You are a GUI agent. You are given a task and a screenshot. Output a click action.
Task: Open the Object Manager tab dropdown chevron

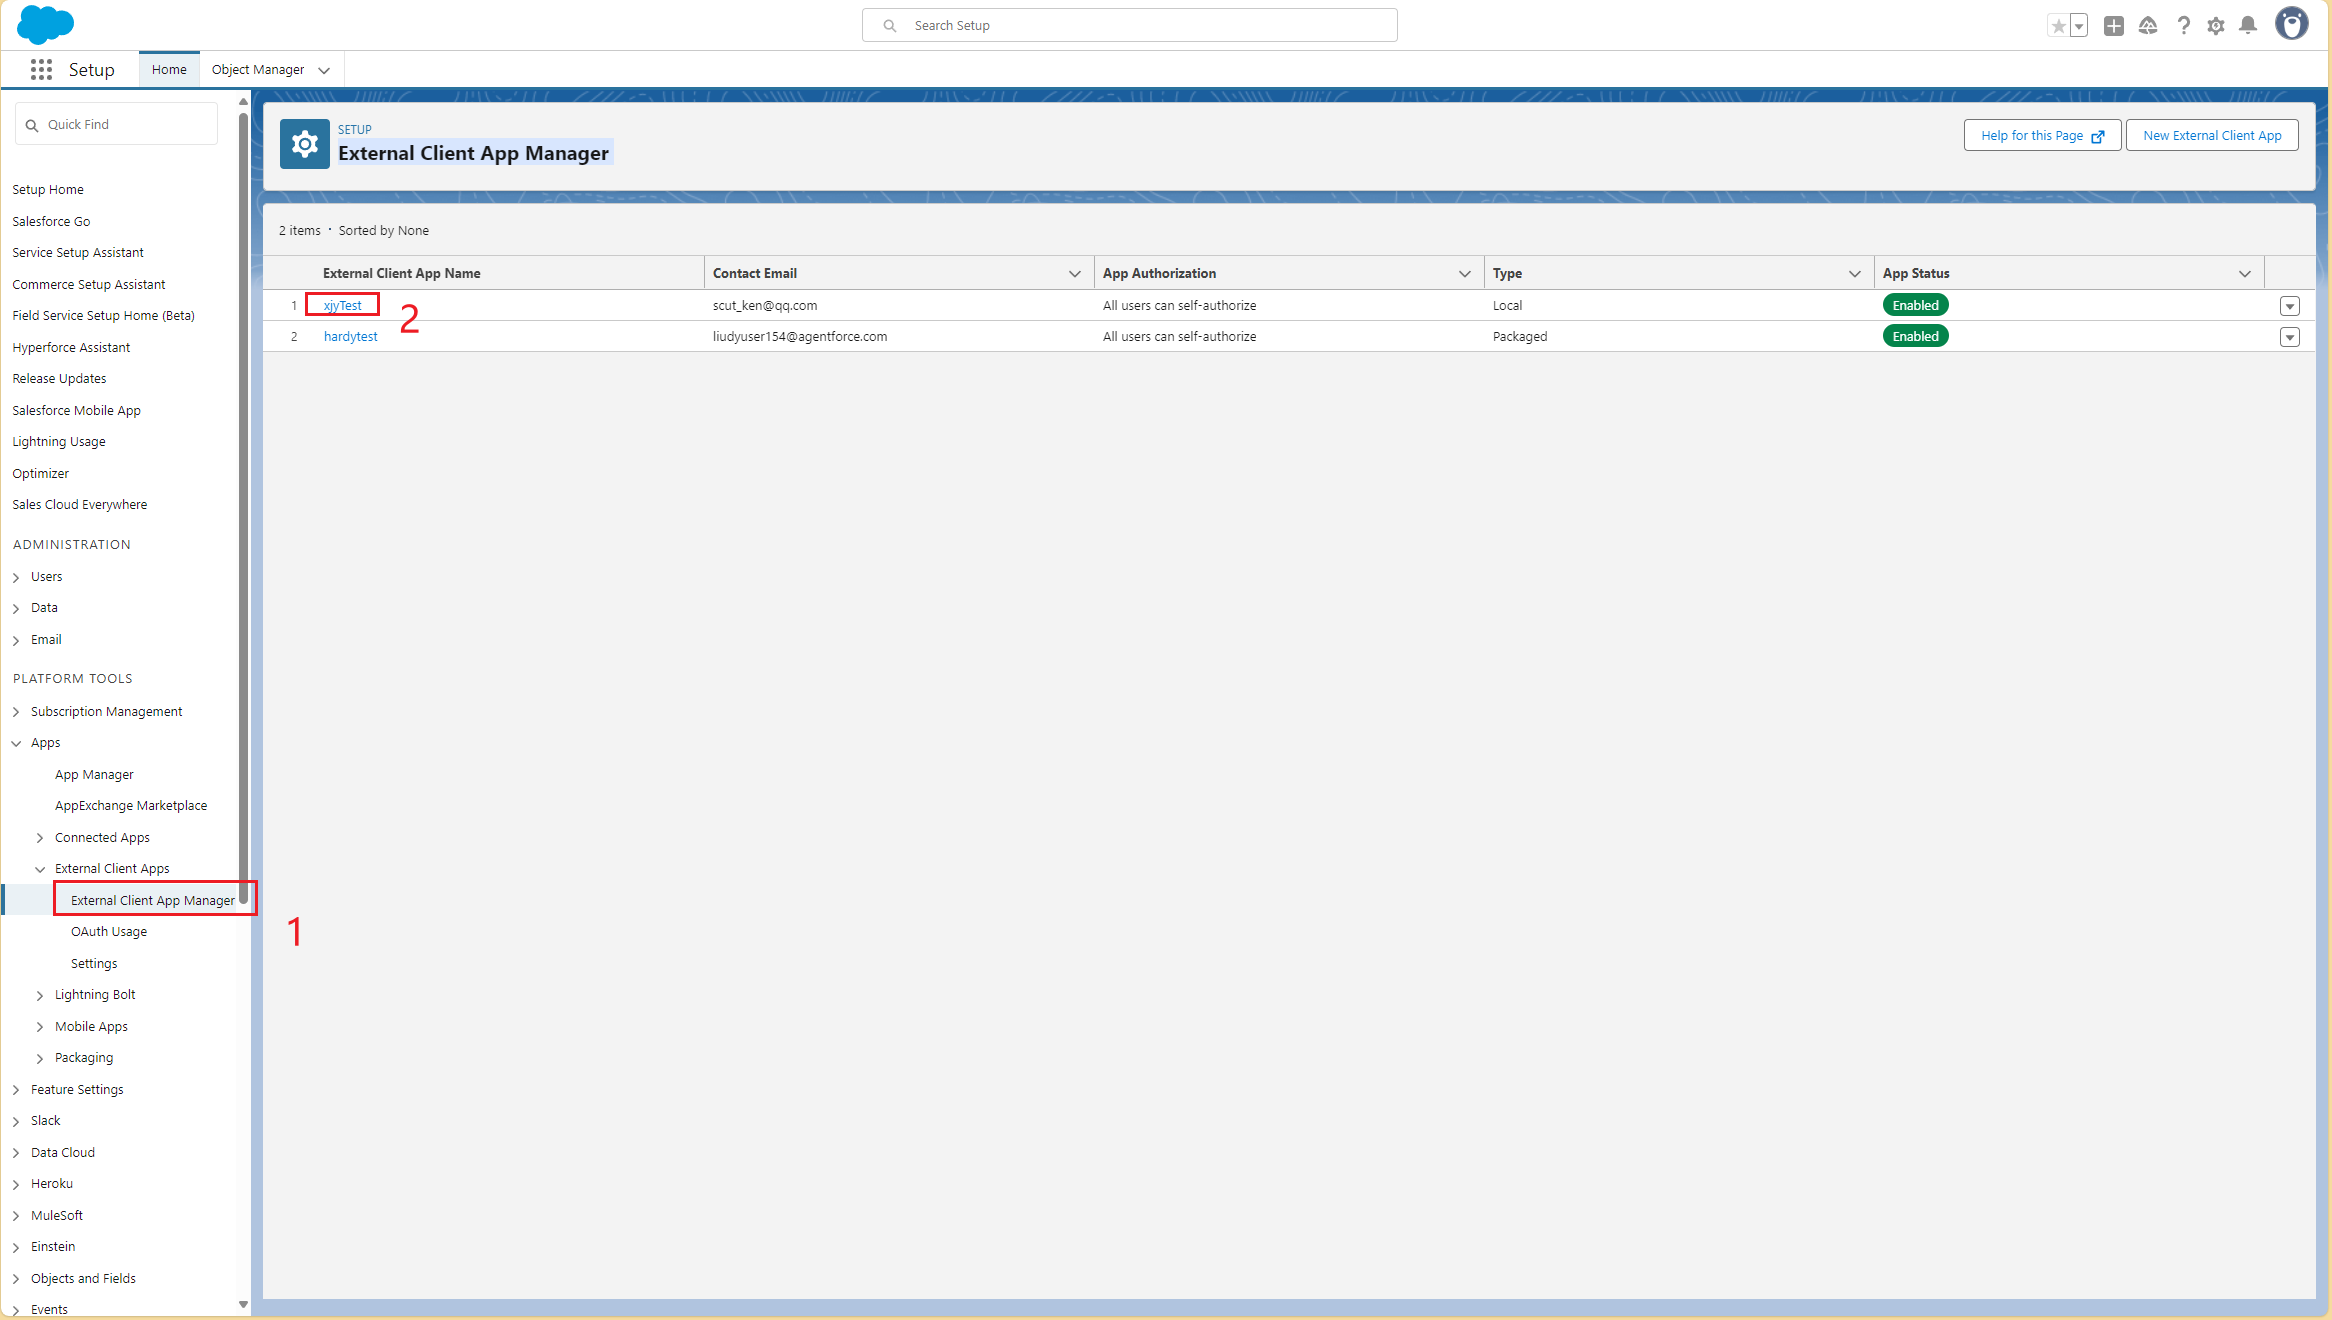324,70
